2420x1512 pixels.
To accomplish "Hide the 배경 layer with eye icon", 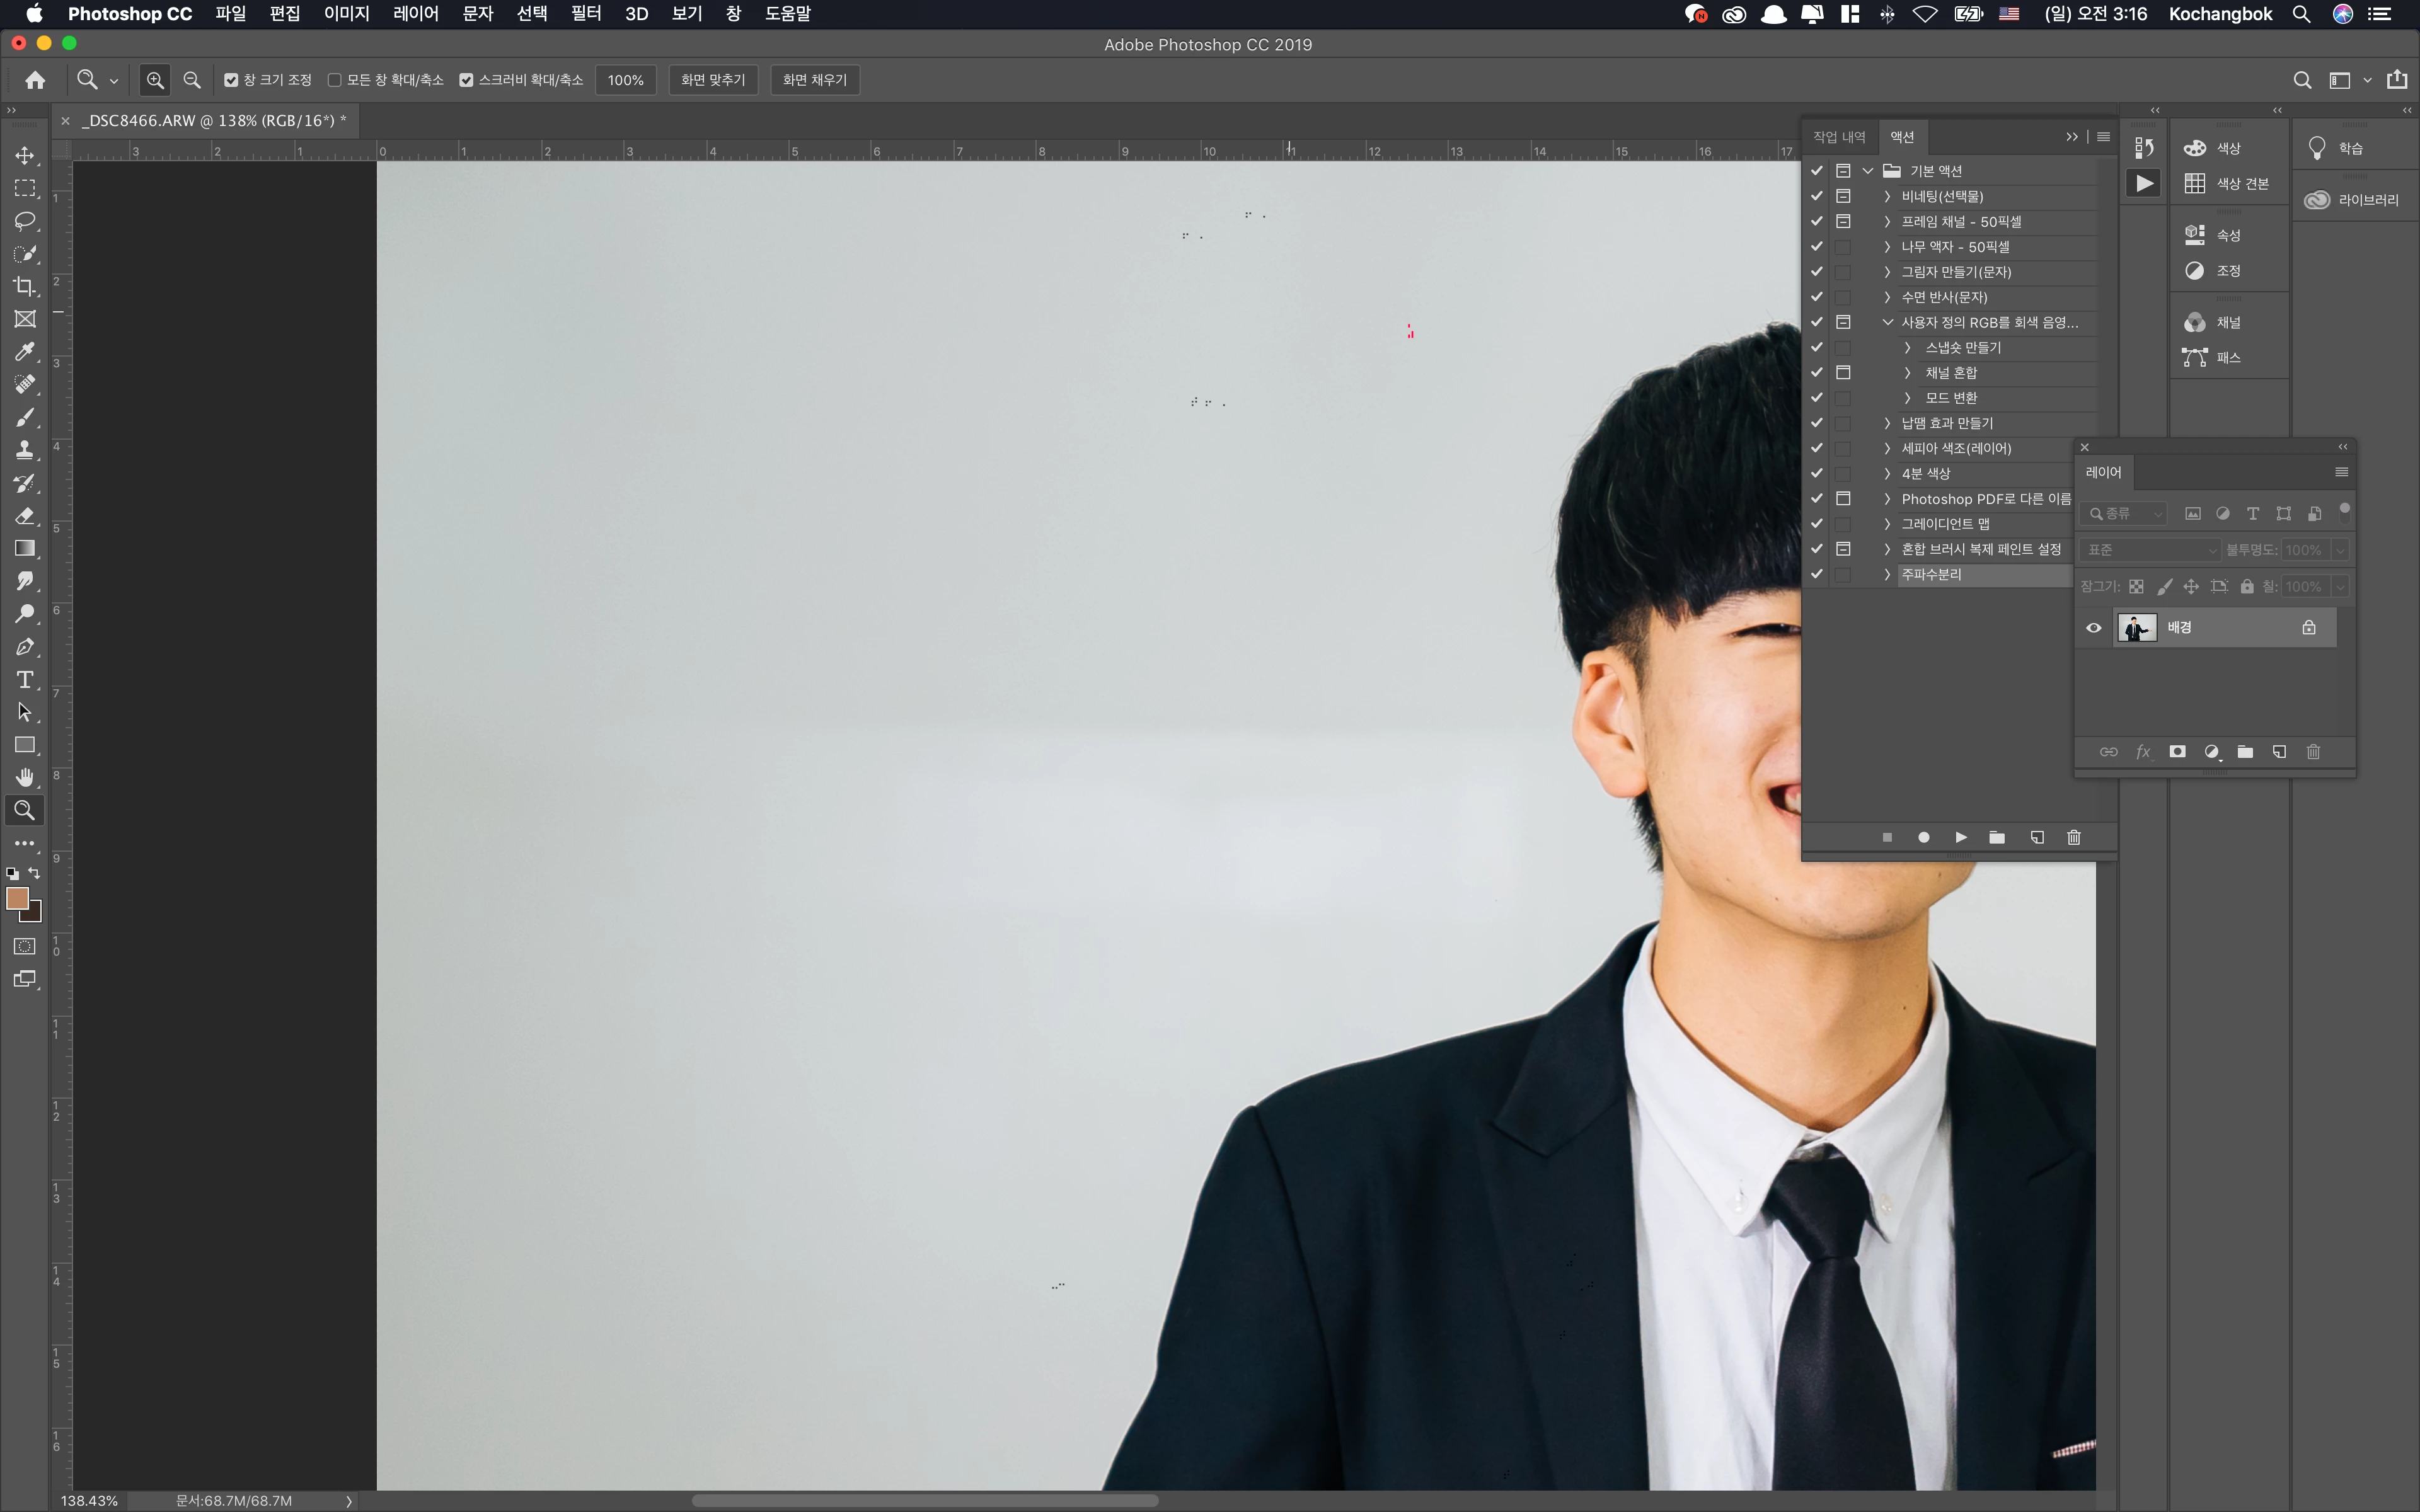I will click(2093, 628).
